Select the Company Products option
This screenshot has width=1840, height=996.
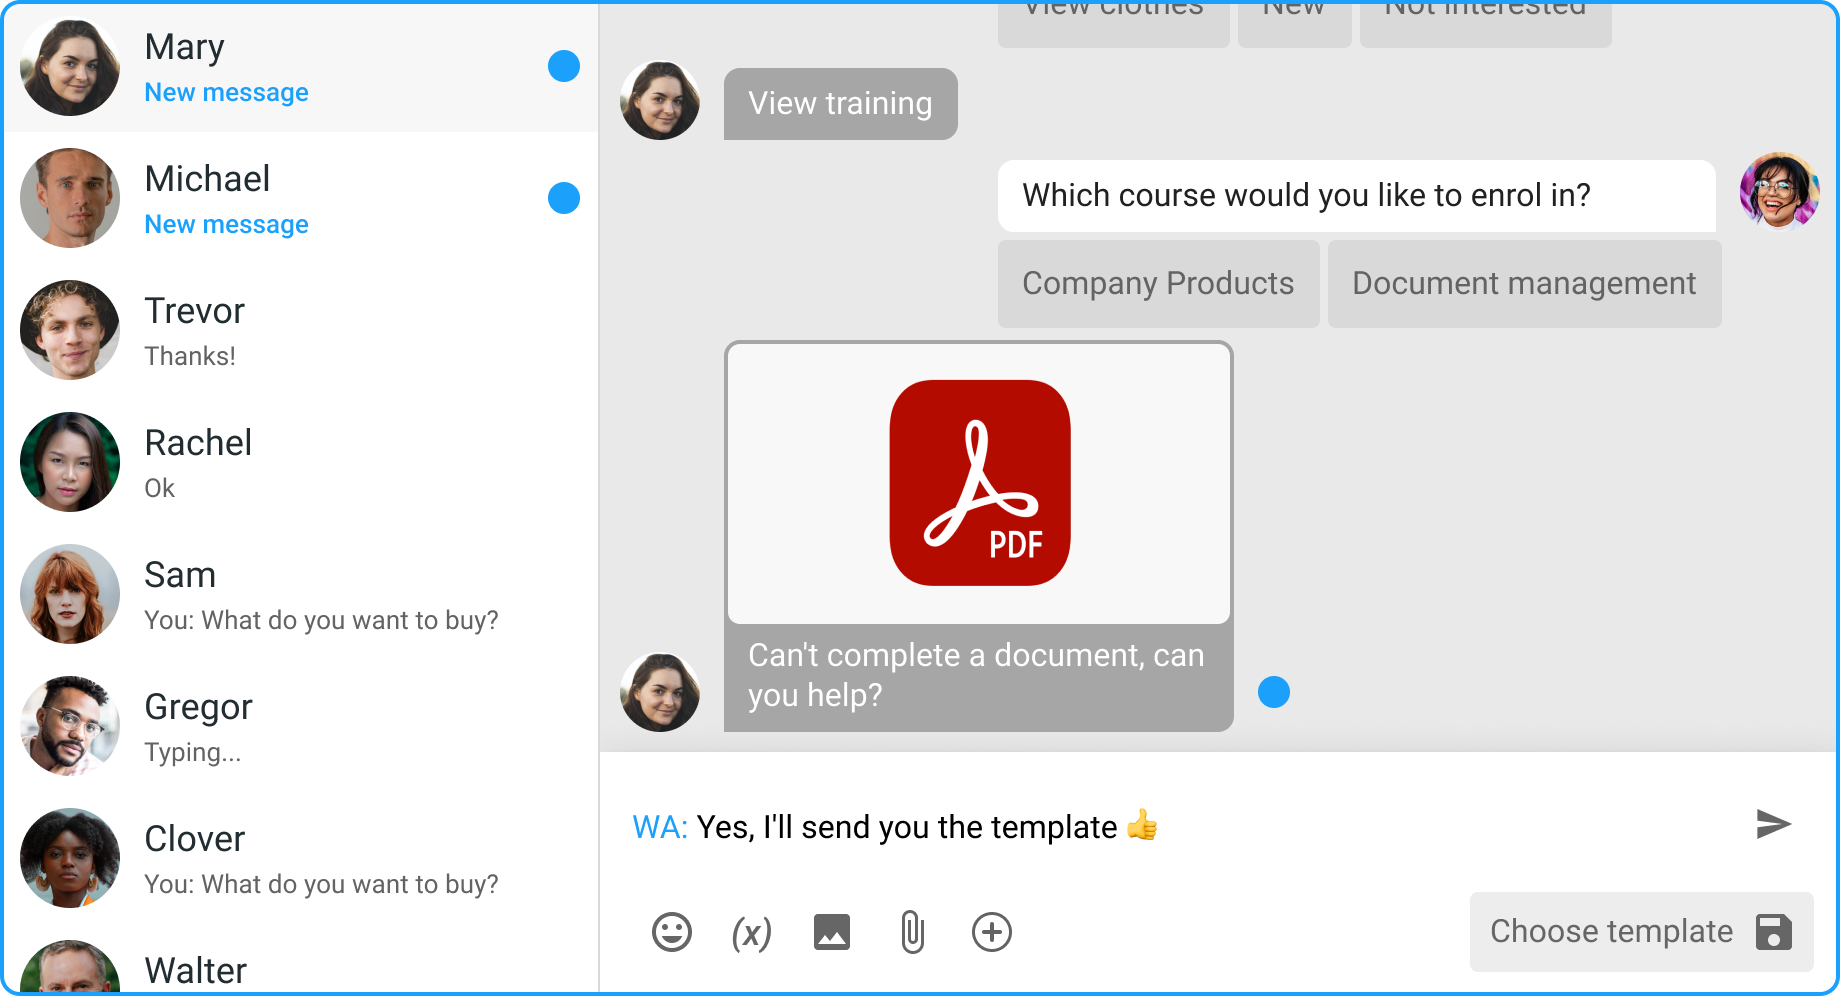click(1158, 283)
